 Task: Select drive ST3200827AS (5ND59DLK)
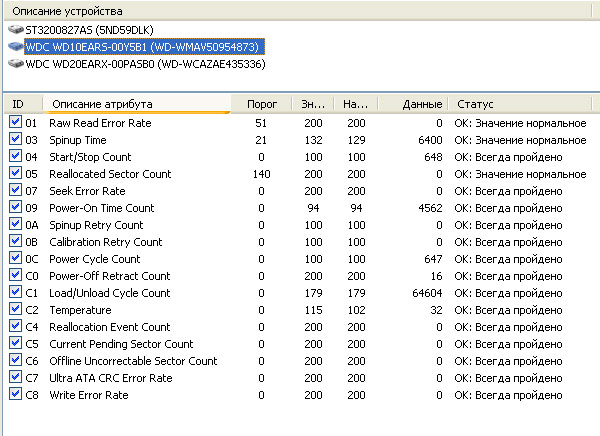(x=89, y=30)
